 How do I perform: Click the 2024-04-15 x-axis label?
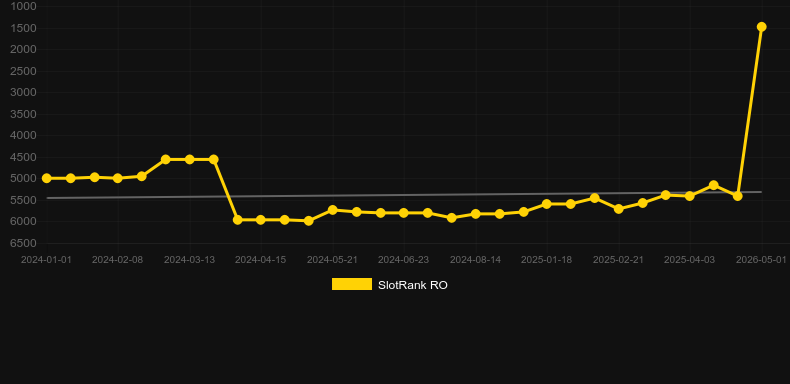(x=260, y=260)
